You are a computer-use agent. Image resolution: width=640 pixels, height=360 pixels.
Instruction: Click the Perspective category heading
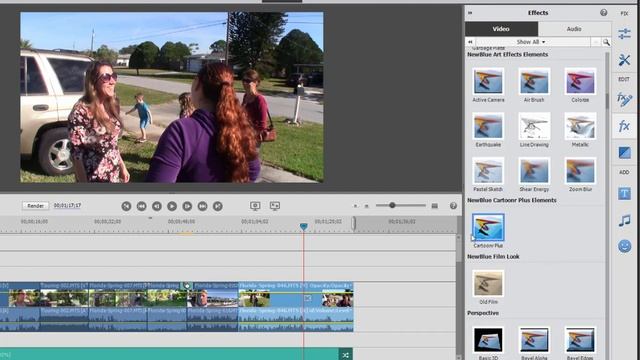tap(483, 313)
